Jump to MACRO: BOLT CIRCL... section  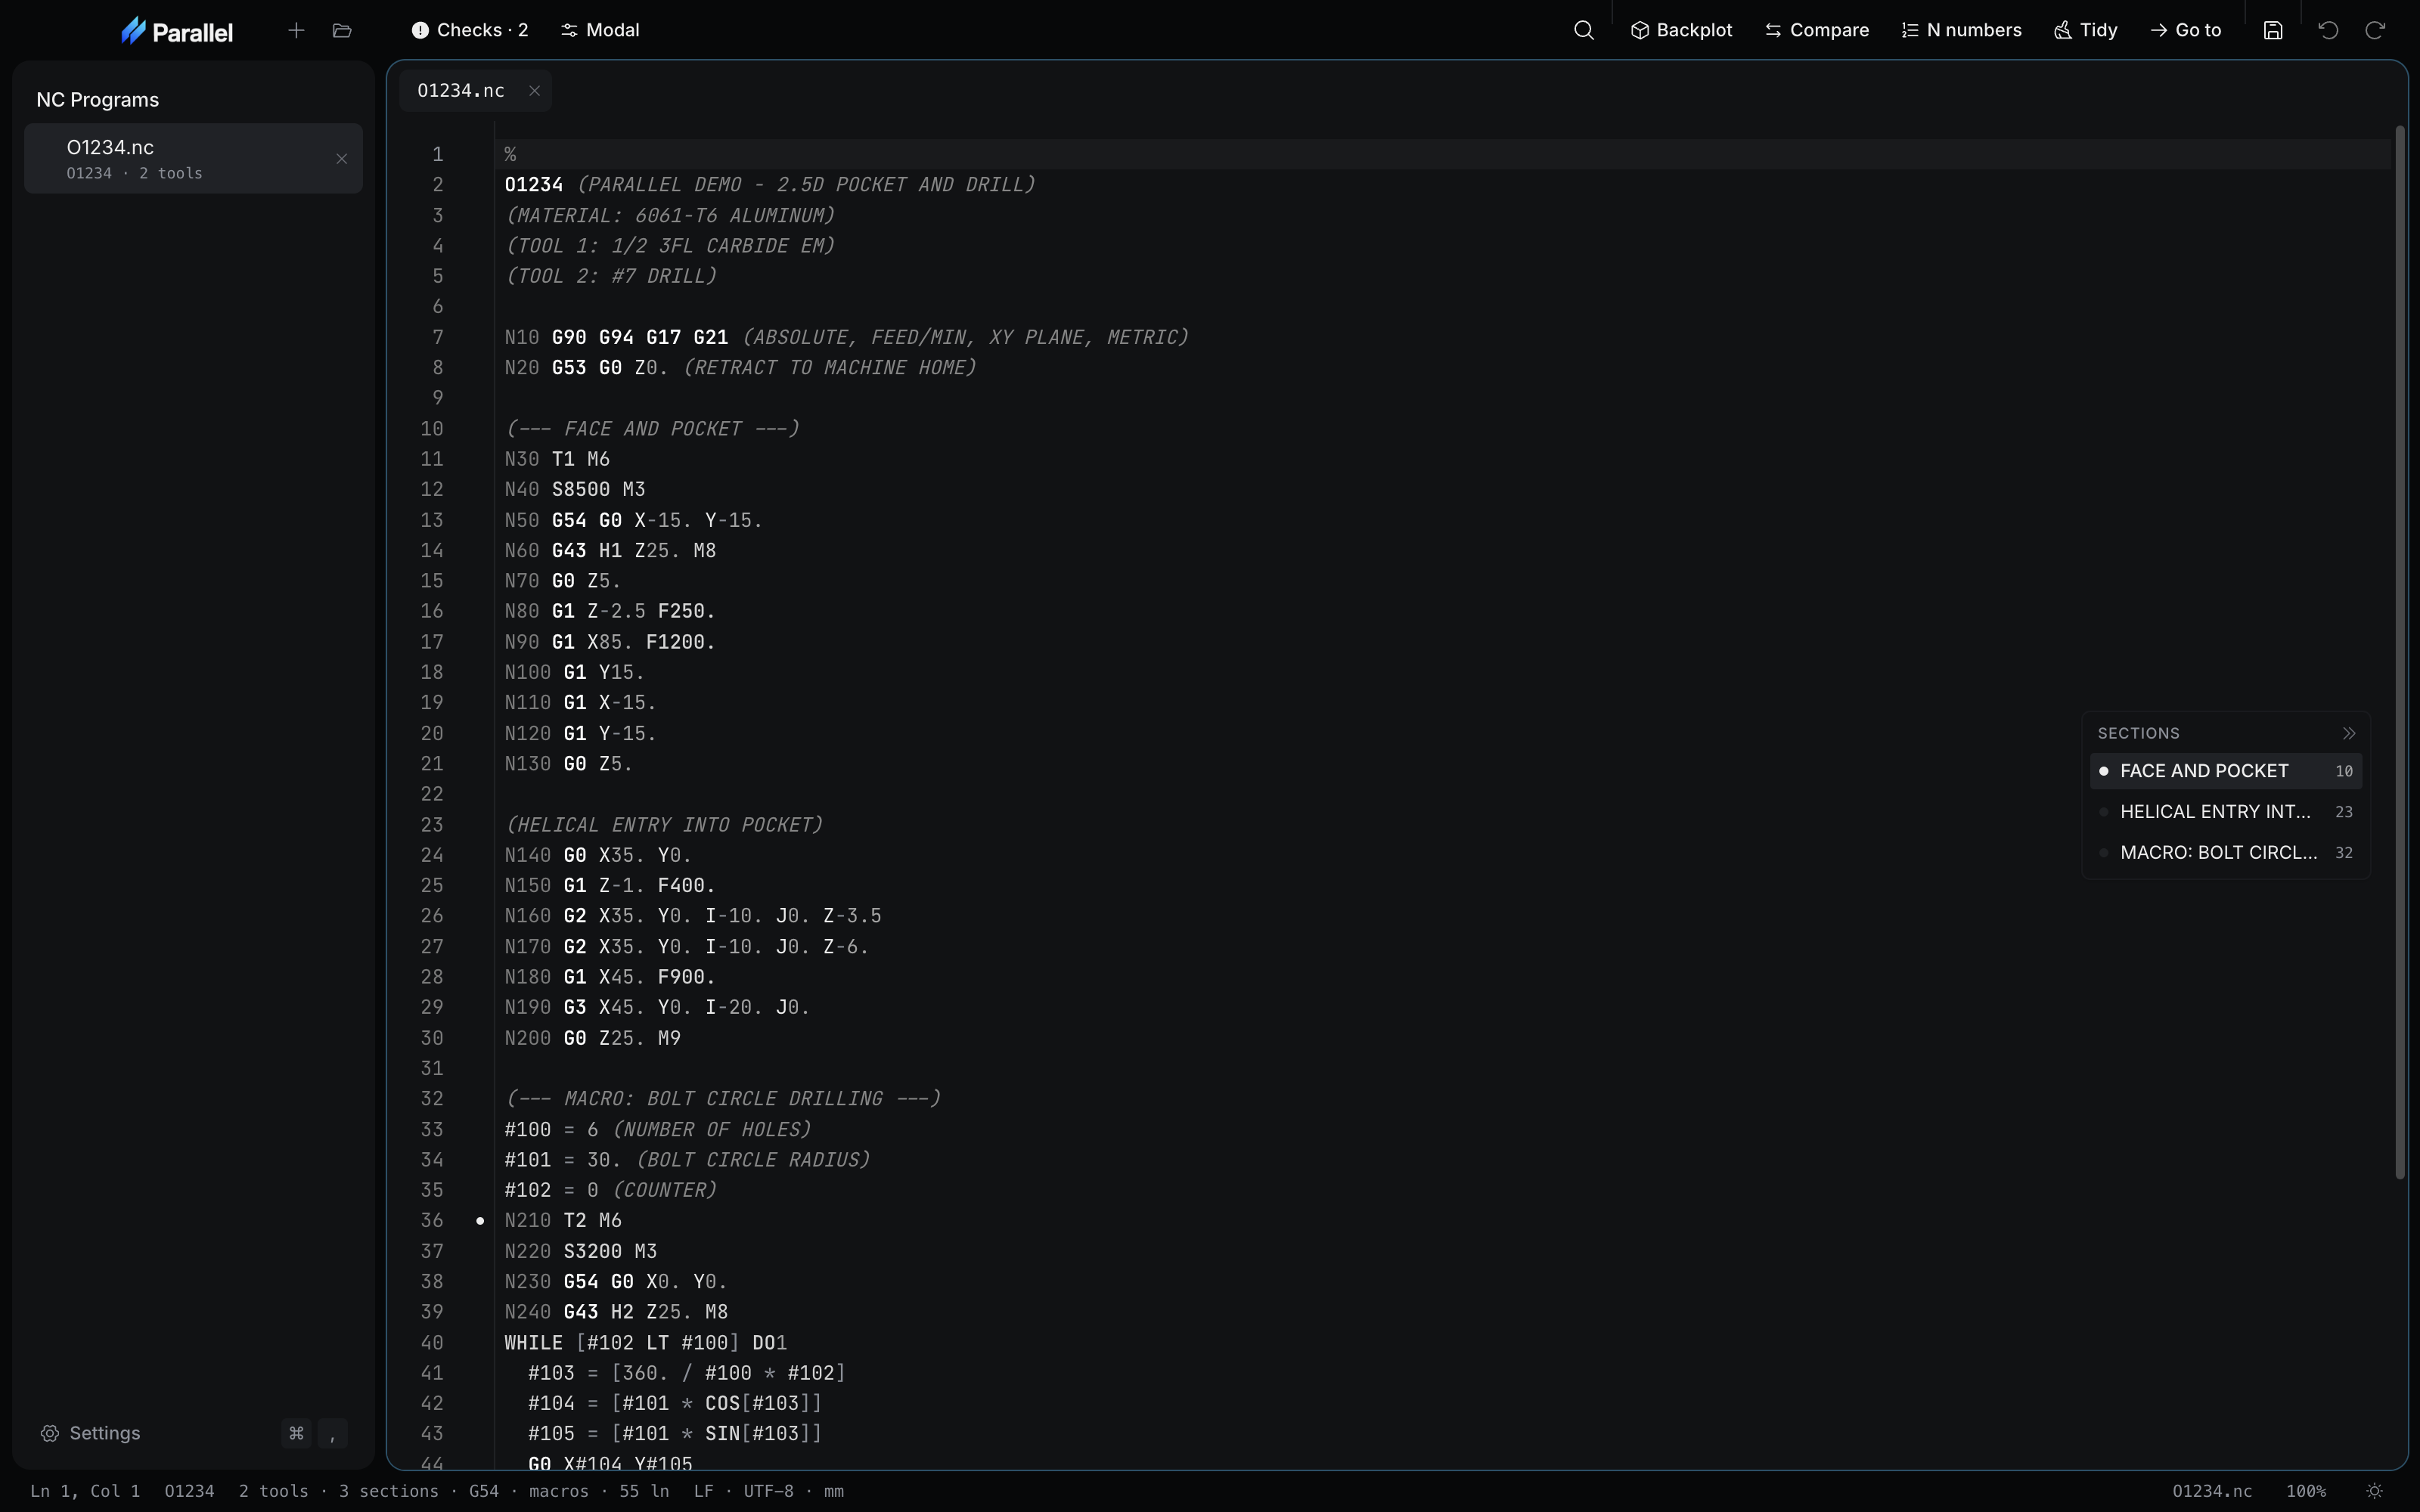(2226, 853)
